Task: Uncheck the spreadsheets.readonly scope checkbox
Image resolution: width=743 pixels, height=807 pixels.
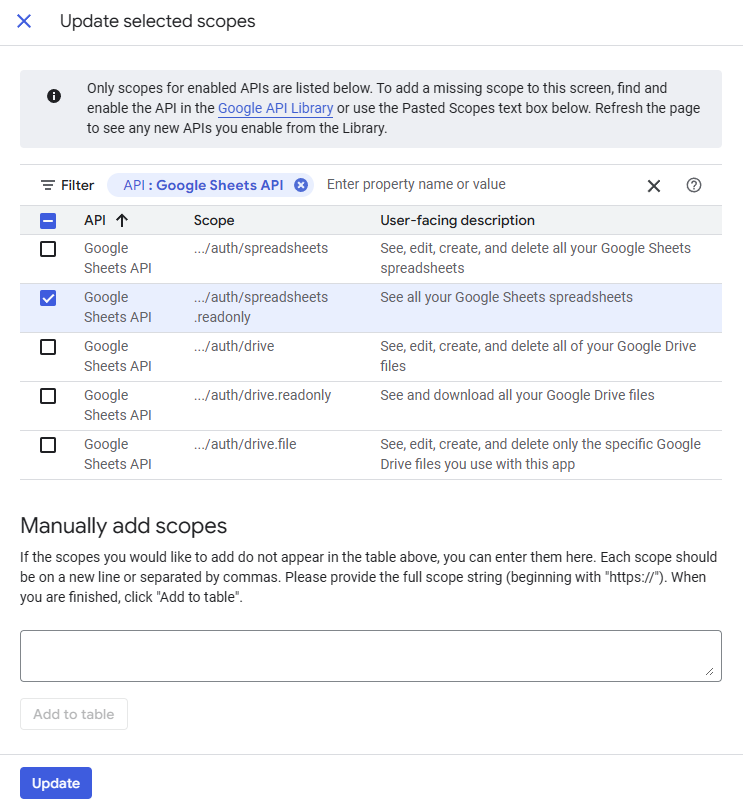Action: coord(48,298)
